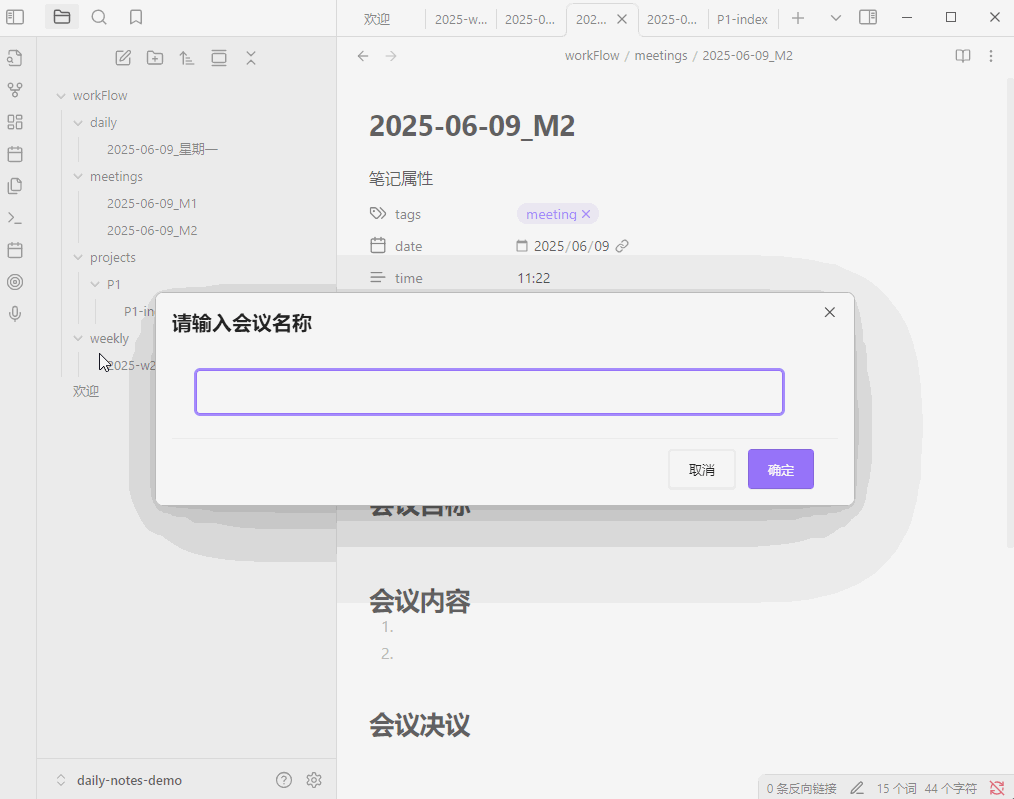Viewport: 1014px width, 799px height.
Task: Create a new note in explorer
Action: 123,58
